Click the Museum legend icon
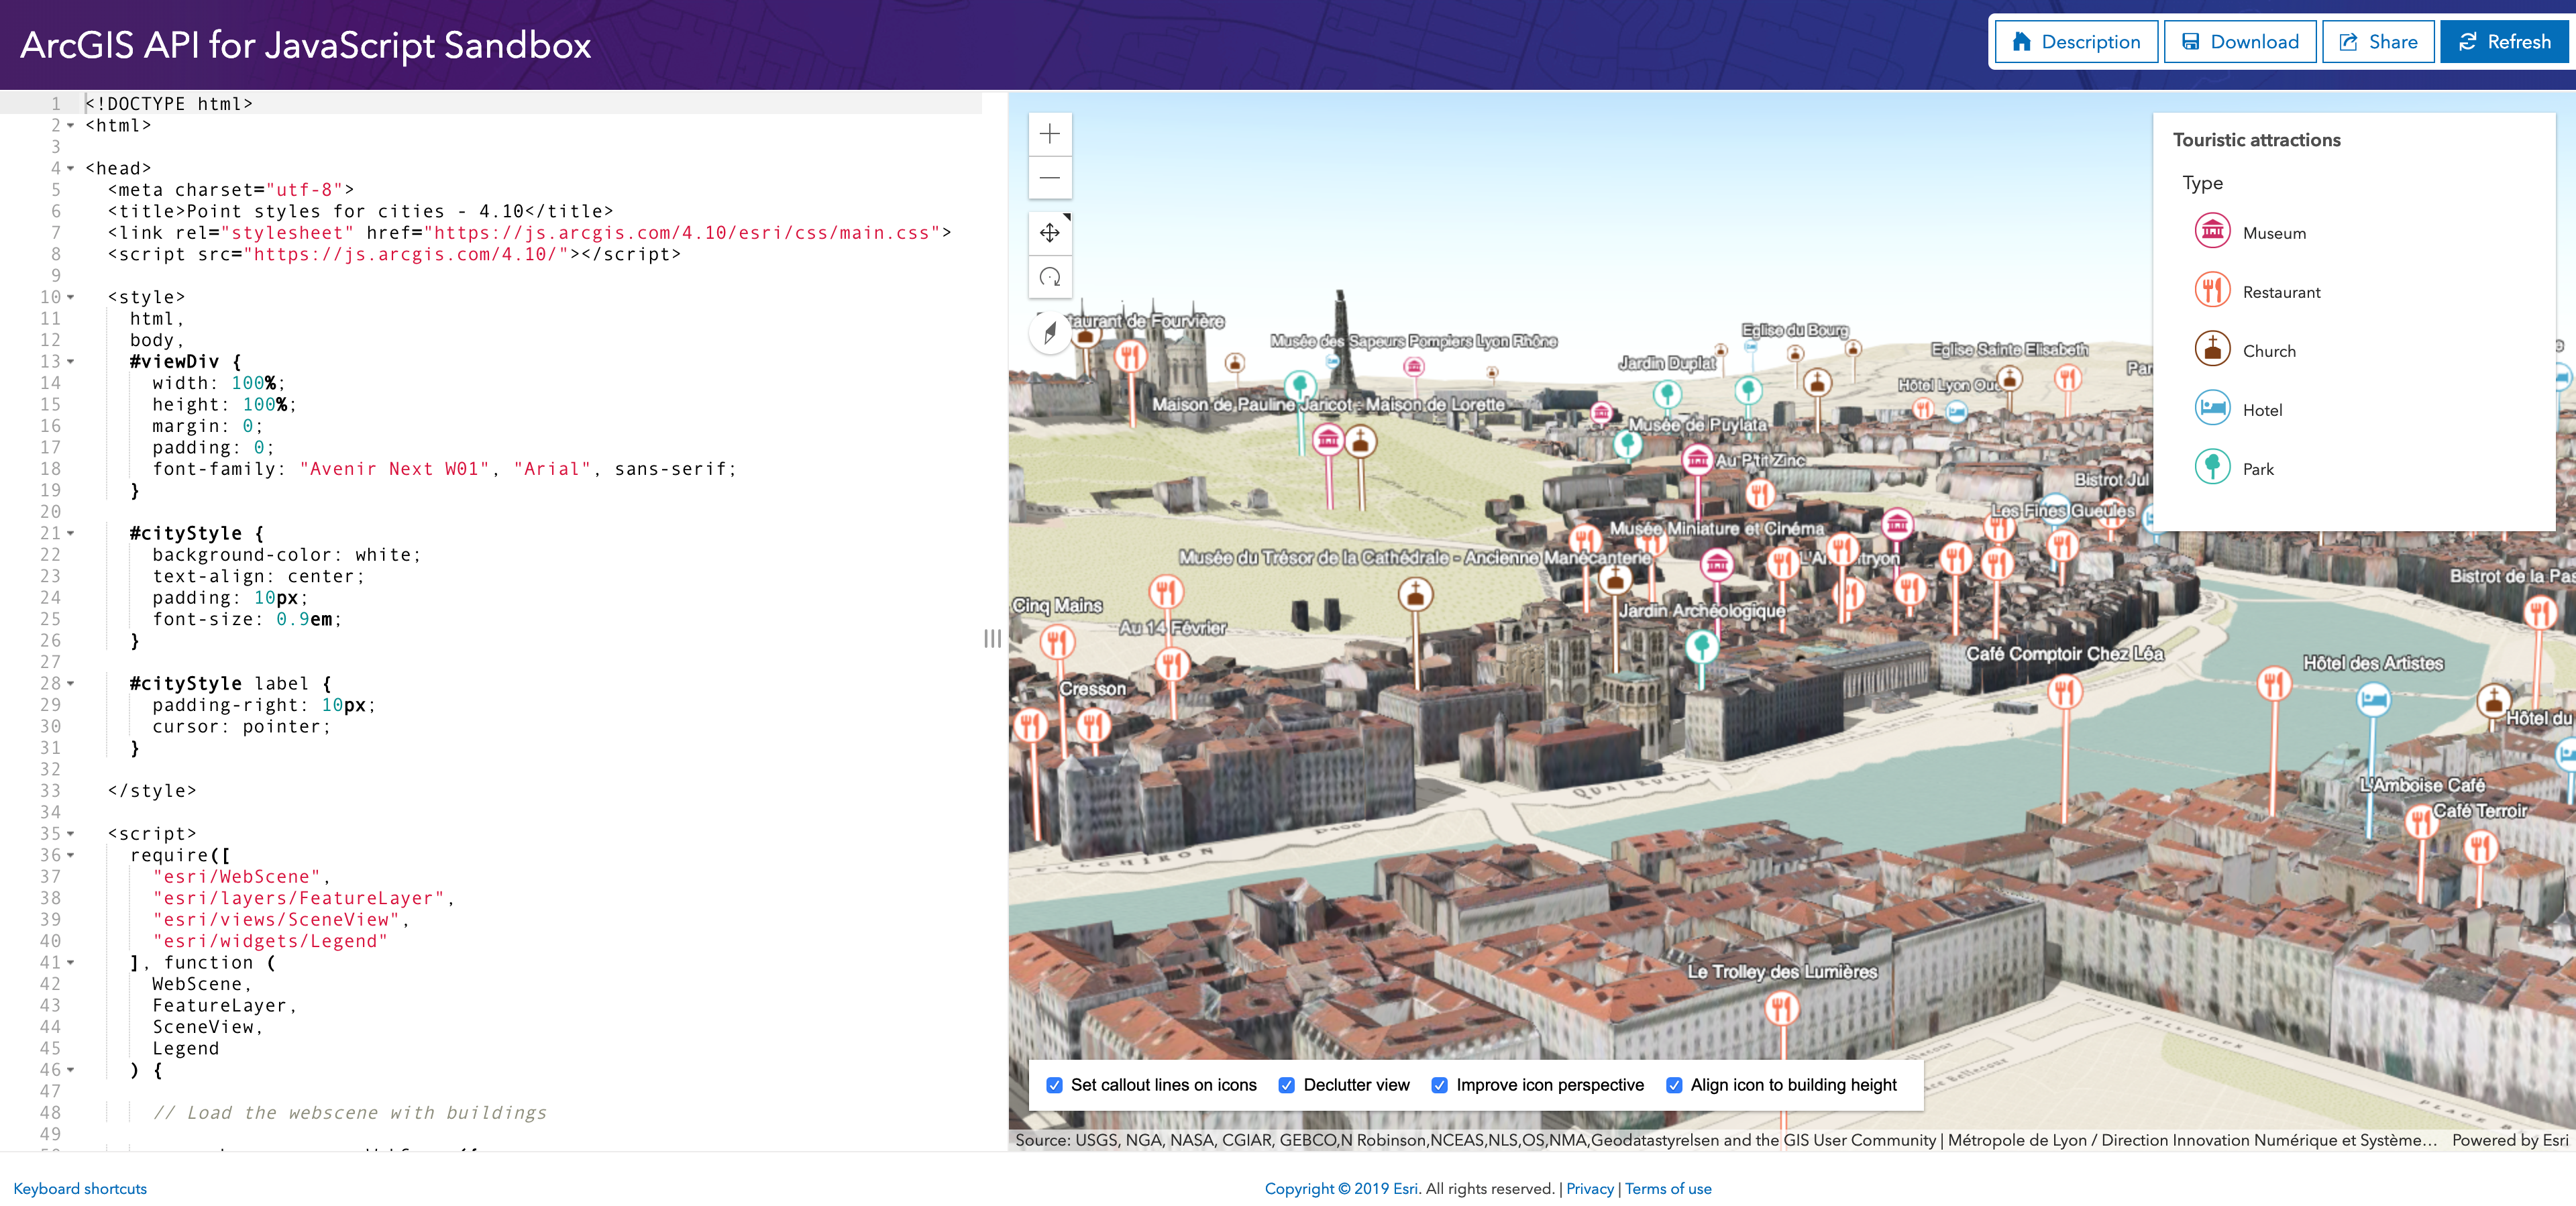 (2212, 231)
